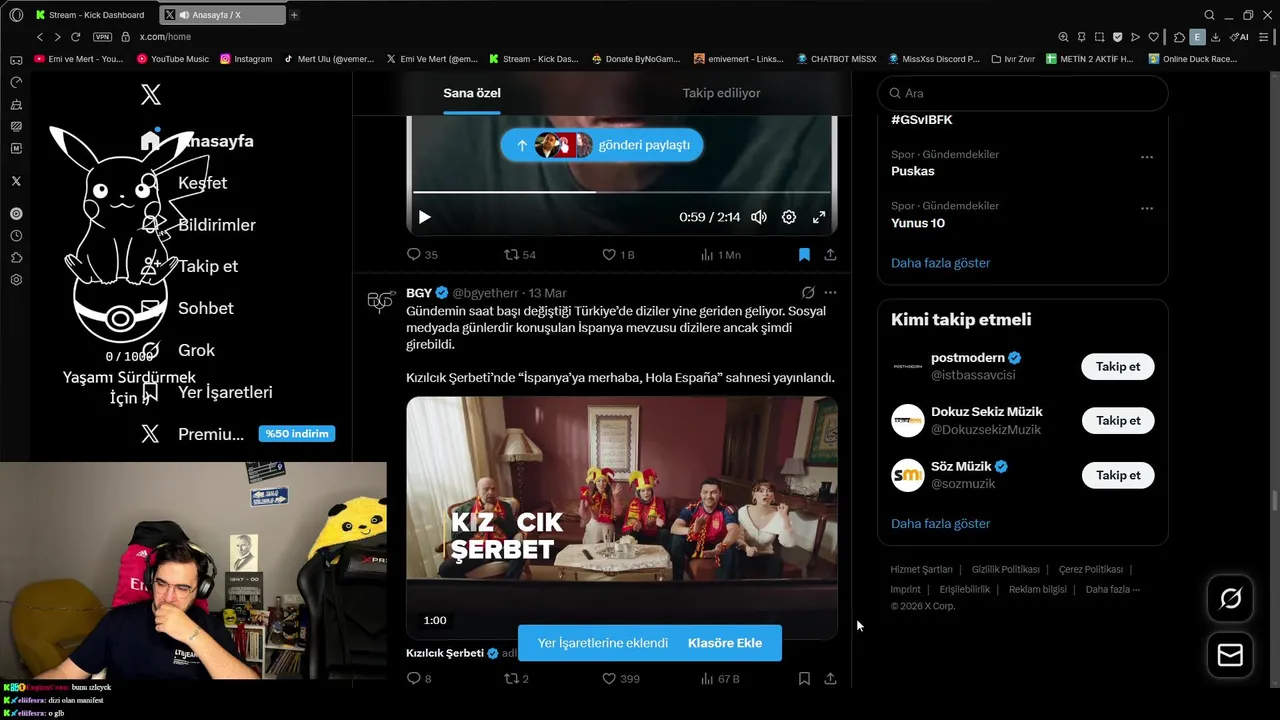Open a new browser tab

pos(294,15)
